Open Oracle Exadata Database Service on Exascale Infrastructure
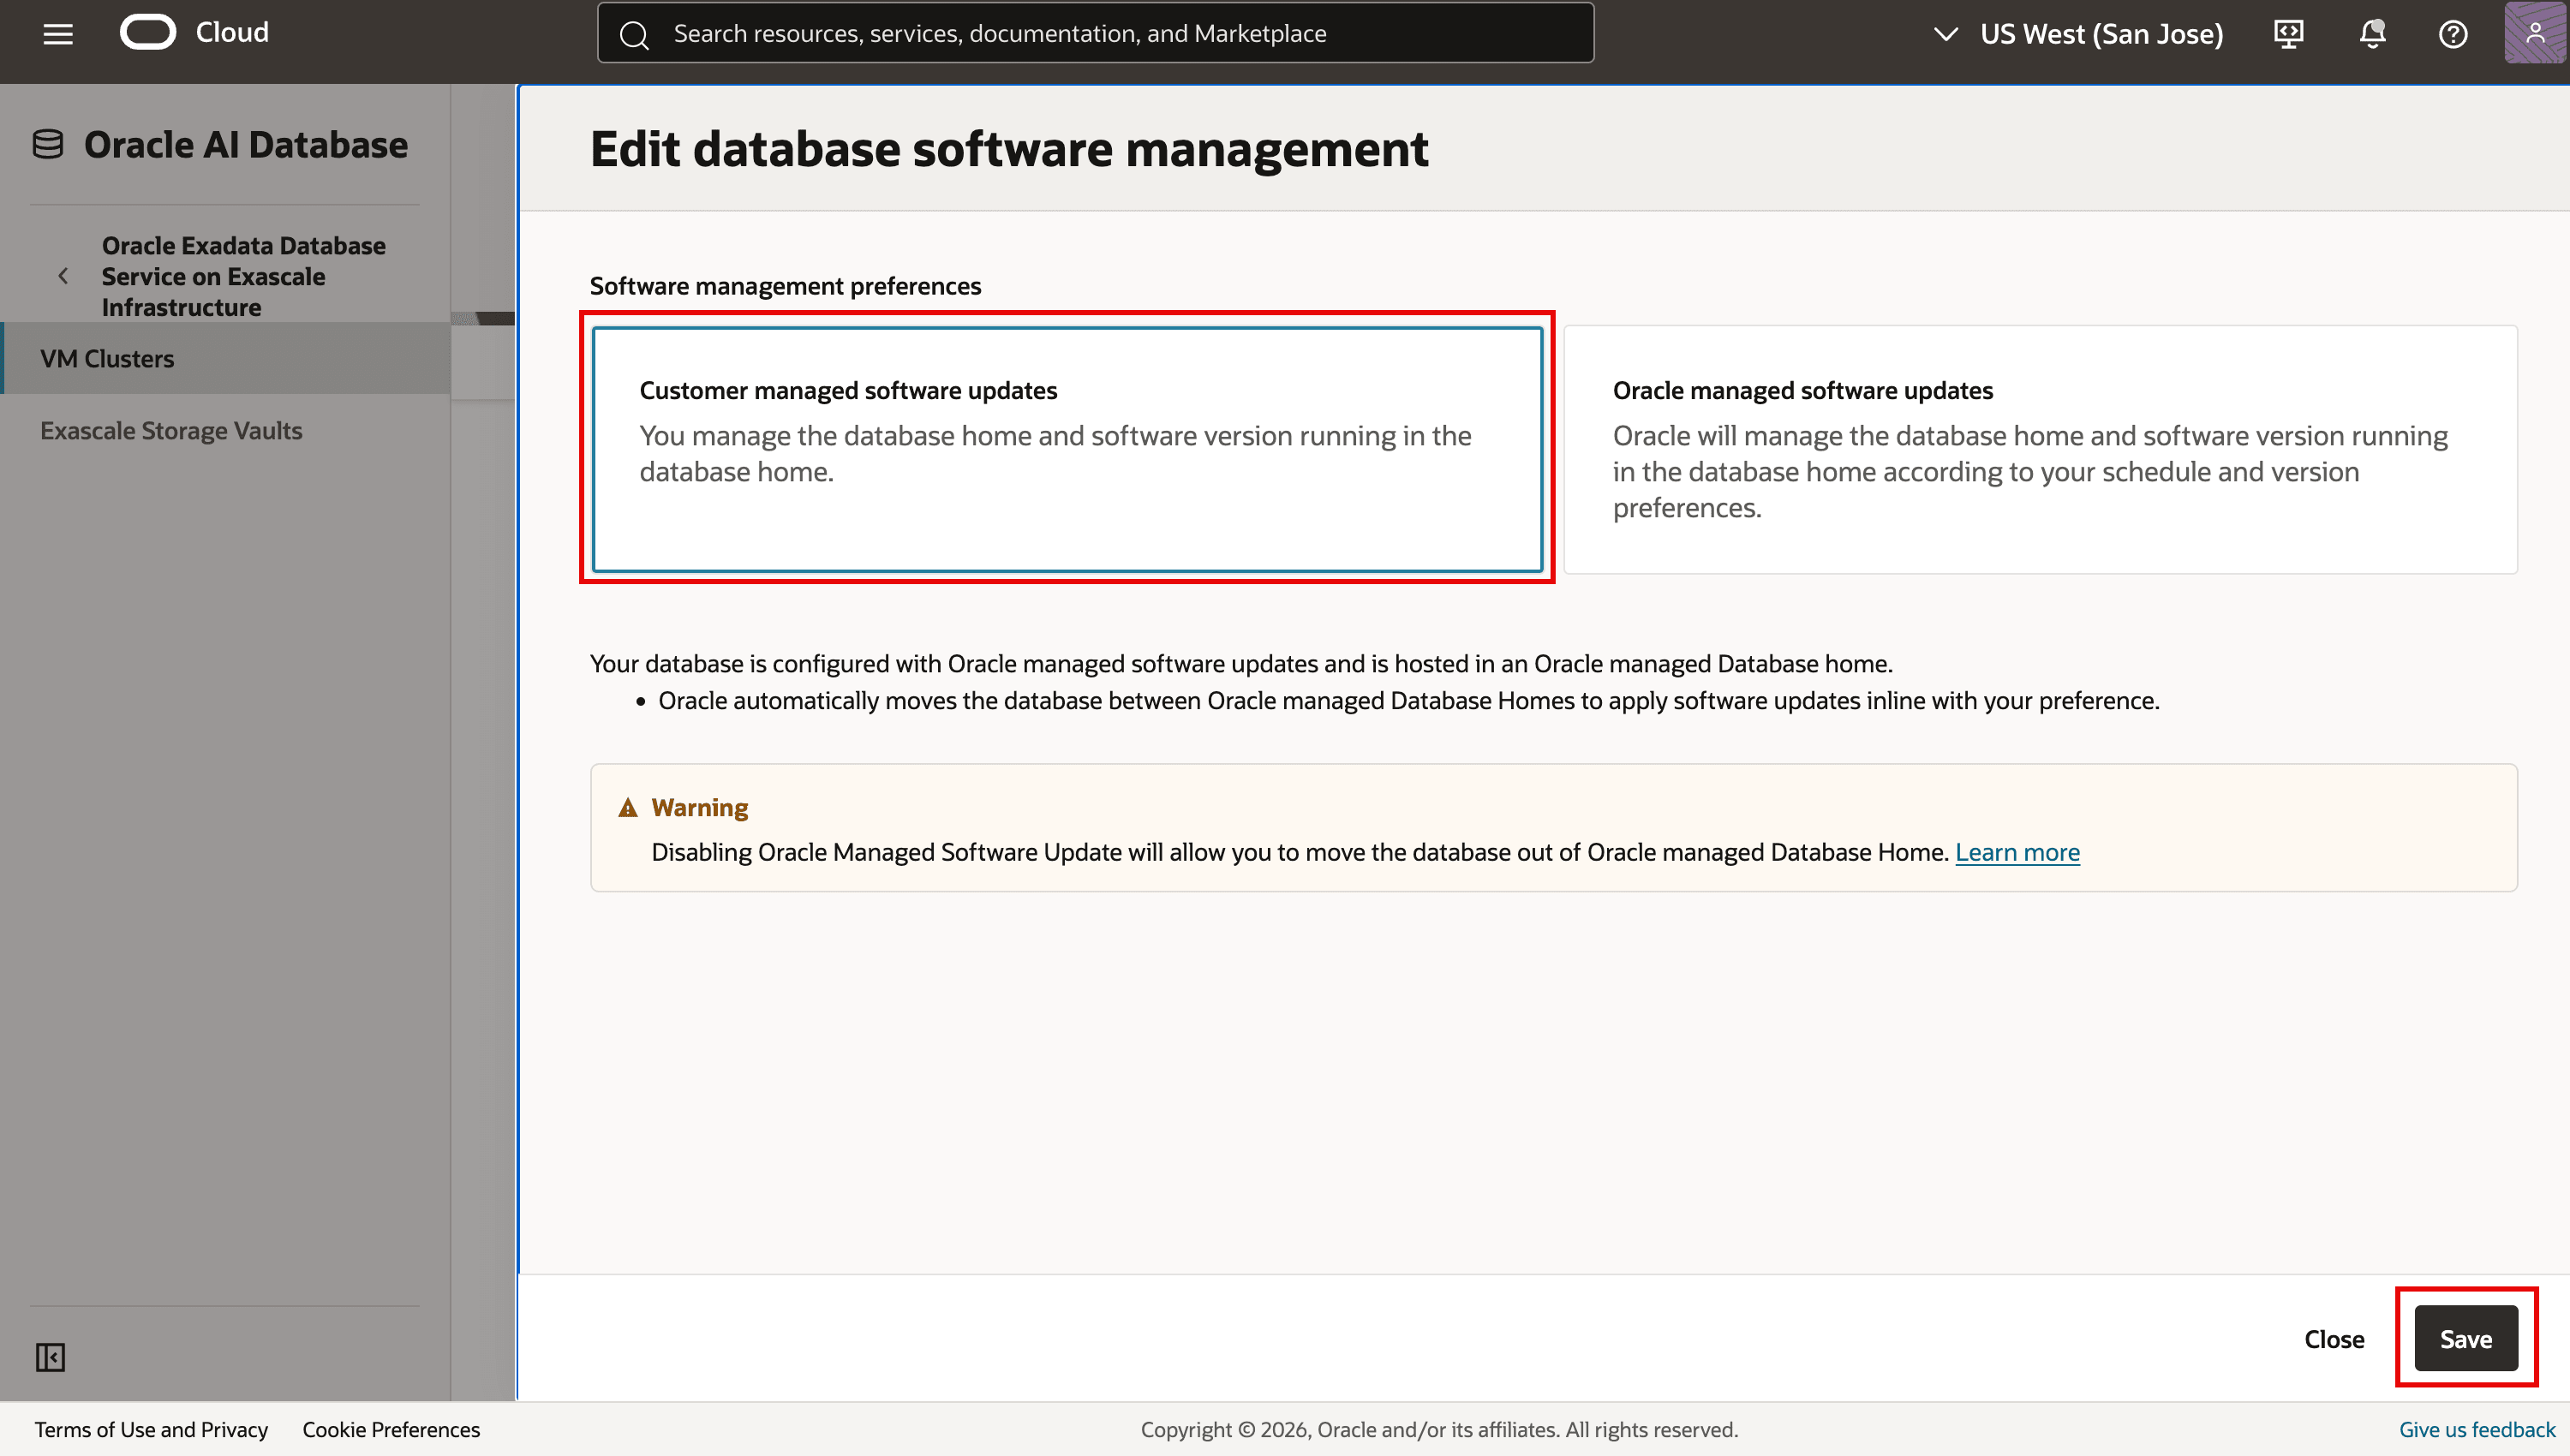The image size is (2570, 1456). tap(243, 276)
